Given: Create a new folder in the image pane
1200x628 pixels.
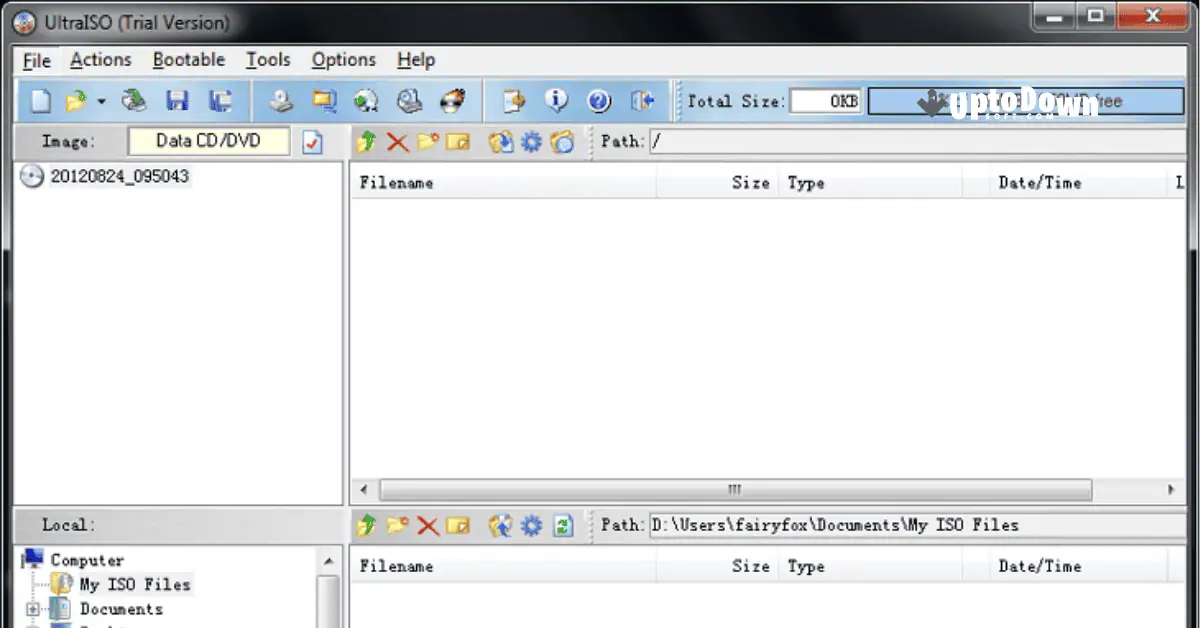Looking at the screenshot, I should [x=427, y=141].
